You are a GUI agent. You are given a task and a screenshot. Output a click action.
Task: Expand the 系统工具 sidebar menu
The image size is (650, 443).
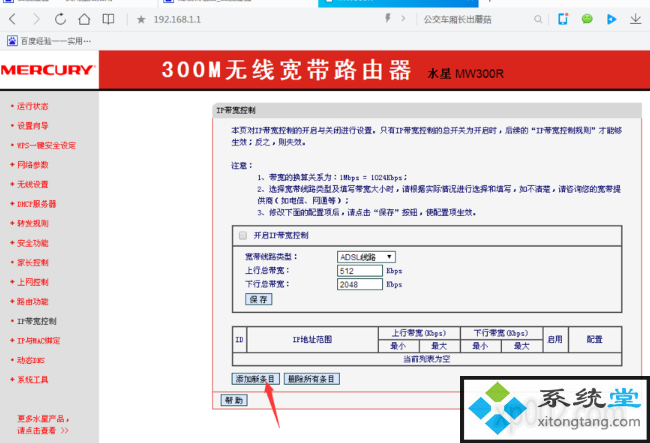pyautogui.click(x=32, y=380)
